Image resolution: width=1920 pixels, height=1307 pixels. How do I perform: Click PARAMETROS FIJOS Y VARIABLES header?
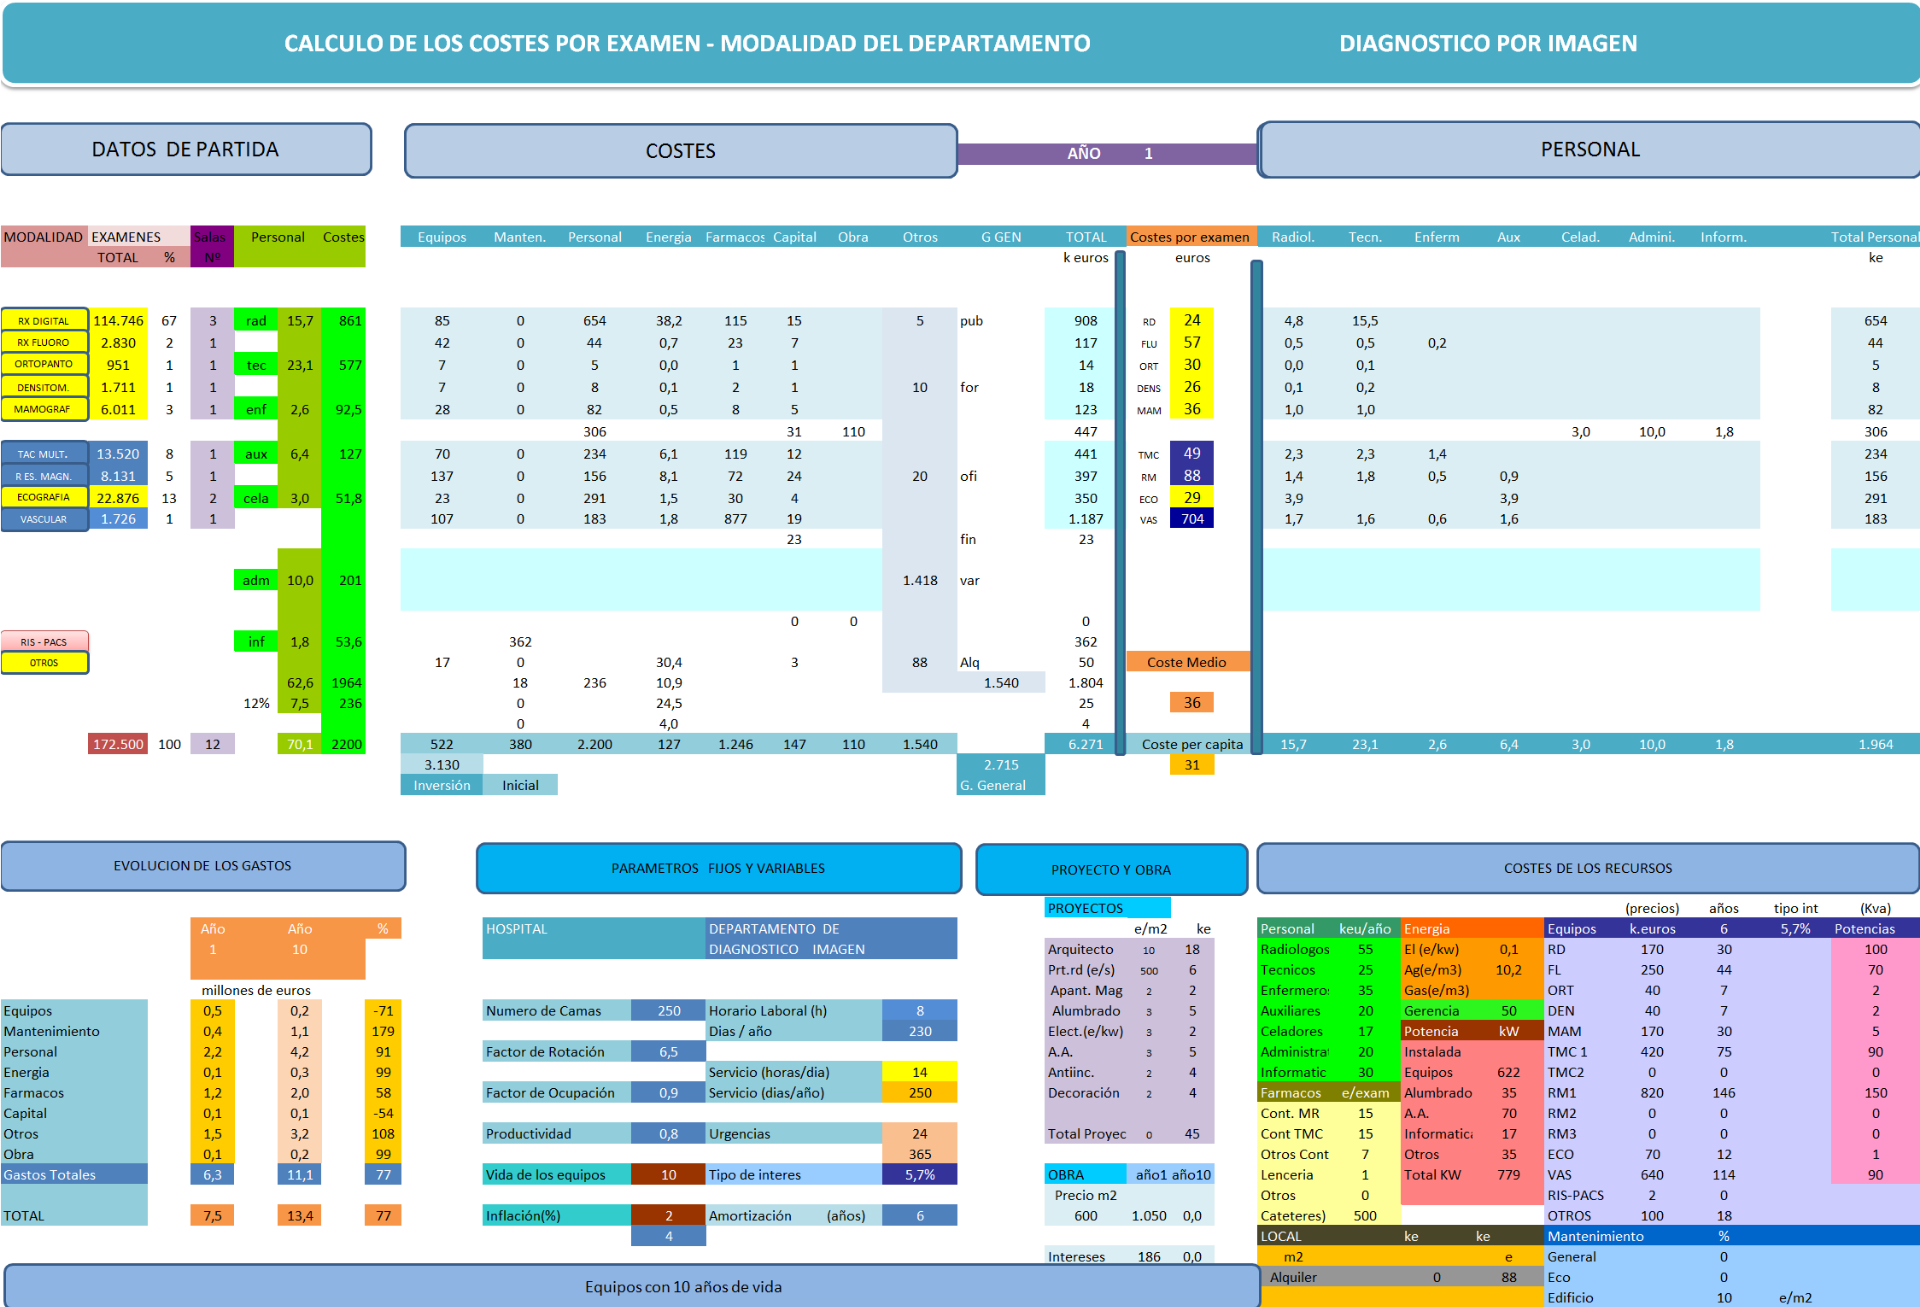point(718,868)
